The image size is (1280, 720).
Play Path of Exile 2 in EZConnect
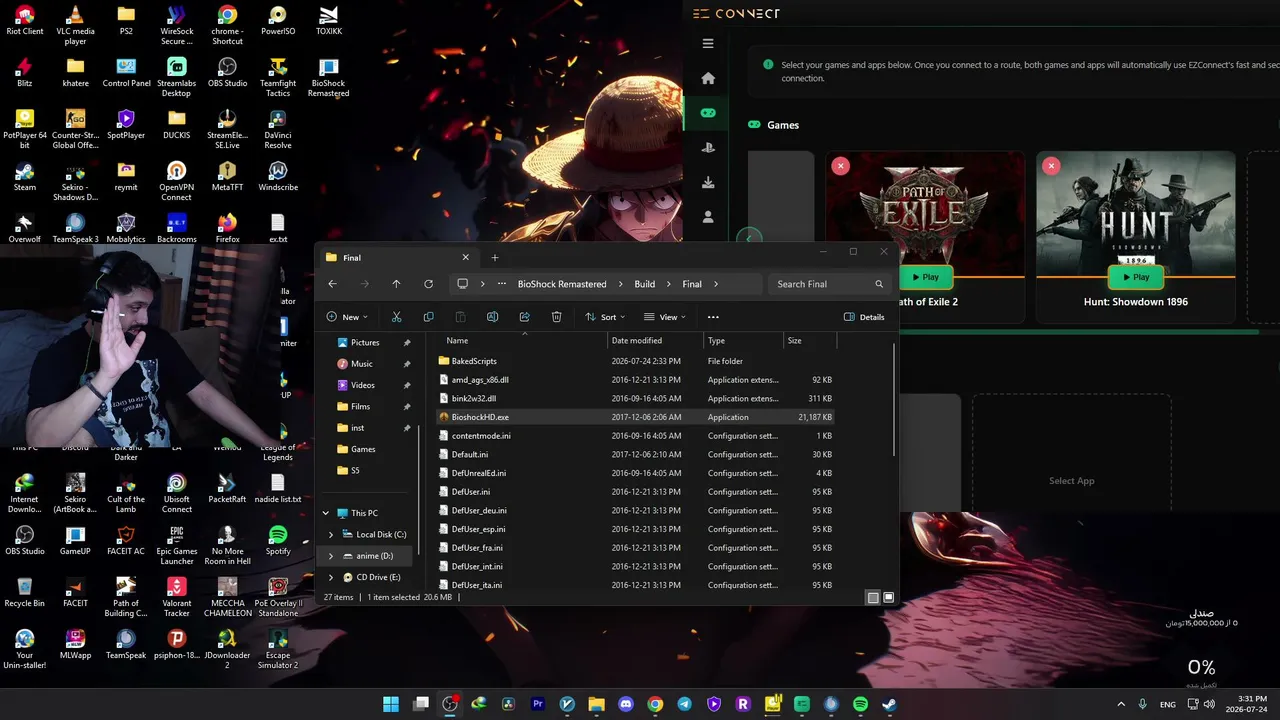(x=925, y=277)
